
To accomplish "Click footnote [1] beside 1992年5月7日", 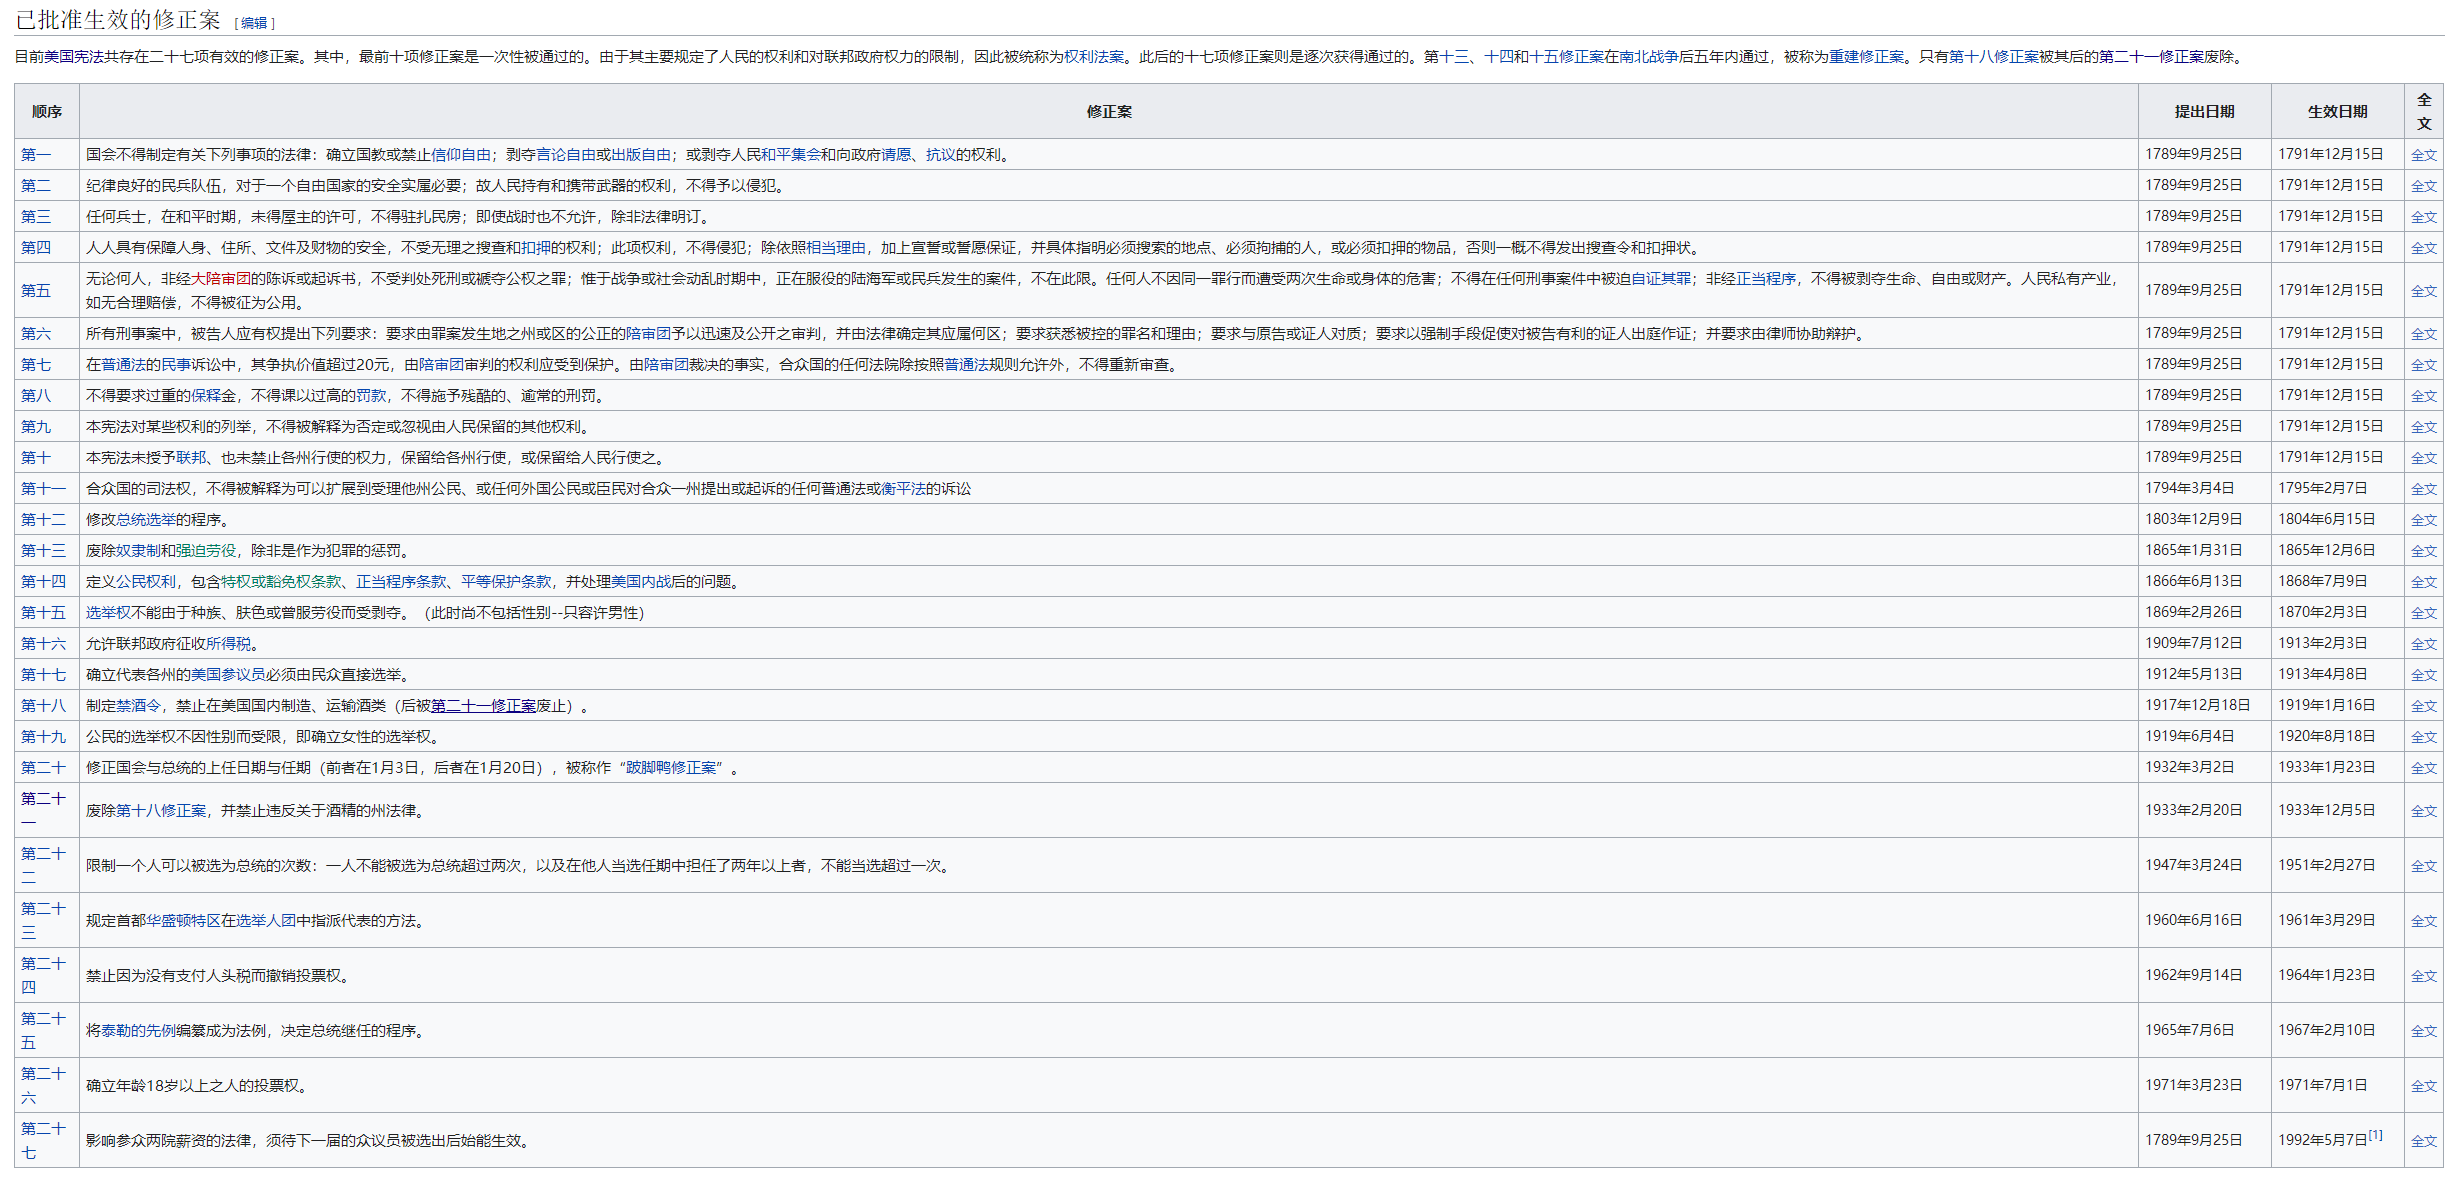I will (2375, 1135).
